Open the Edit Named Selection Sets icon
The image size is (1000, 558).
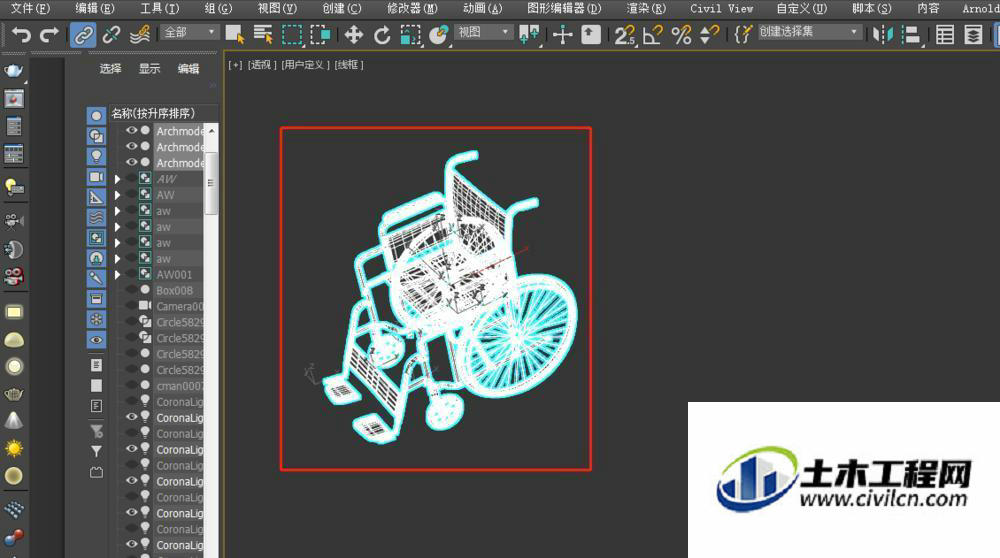coord(742,34)
